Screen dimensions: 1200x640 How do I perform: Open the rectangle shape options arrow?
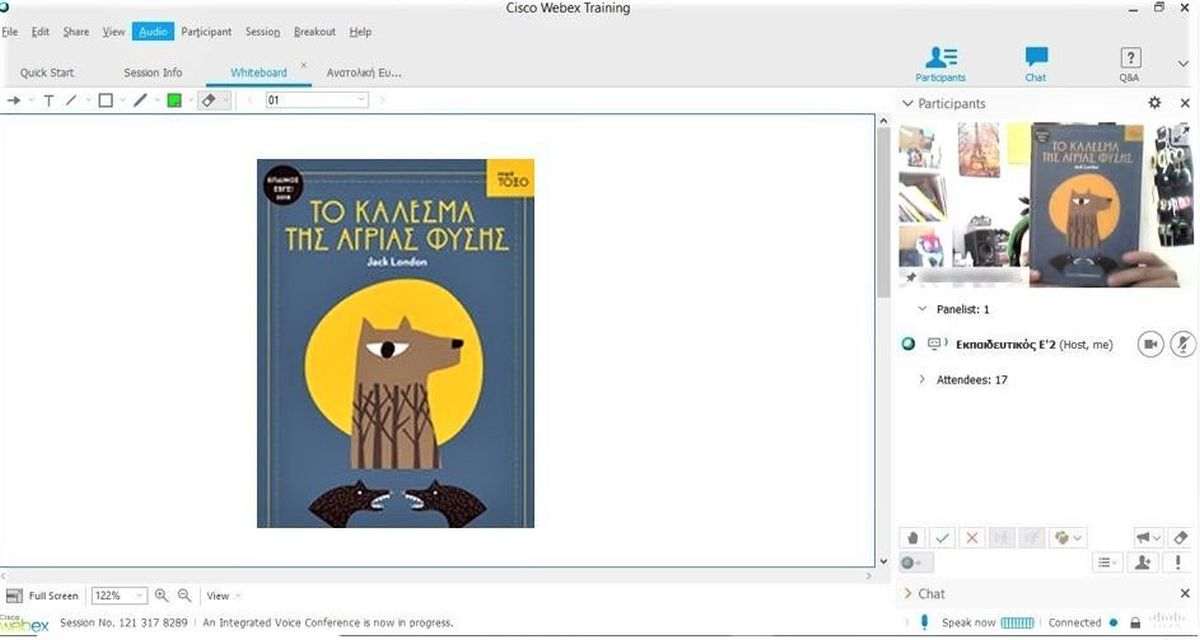click(122, 100)
